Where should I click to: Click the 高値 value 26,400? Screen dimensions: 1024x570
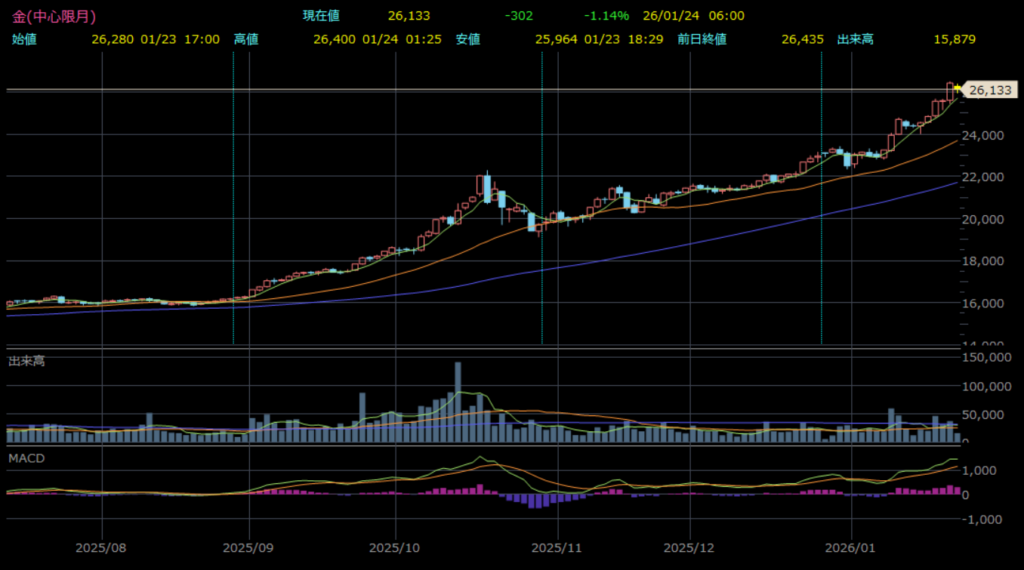pos(335,39)
